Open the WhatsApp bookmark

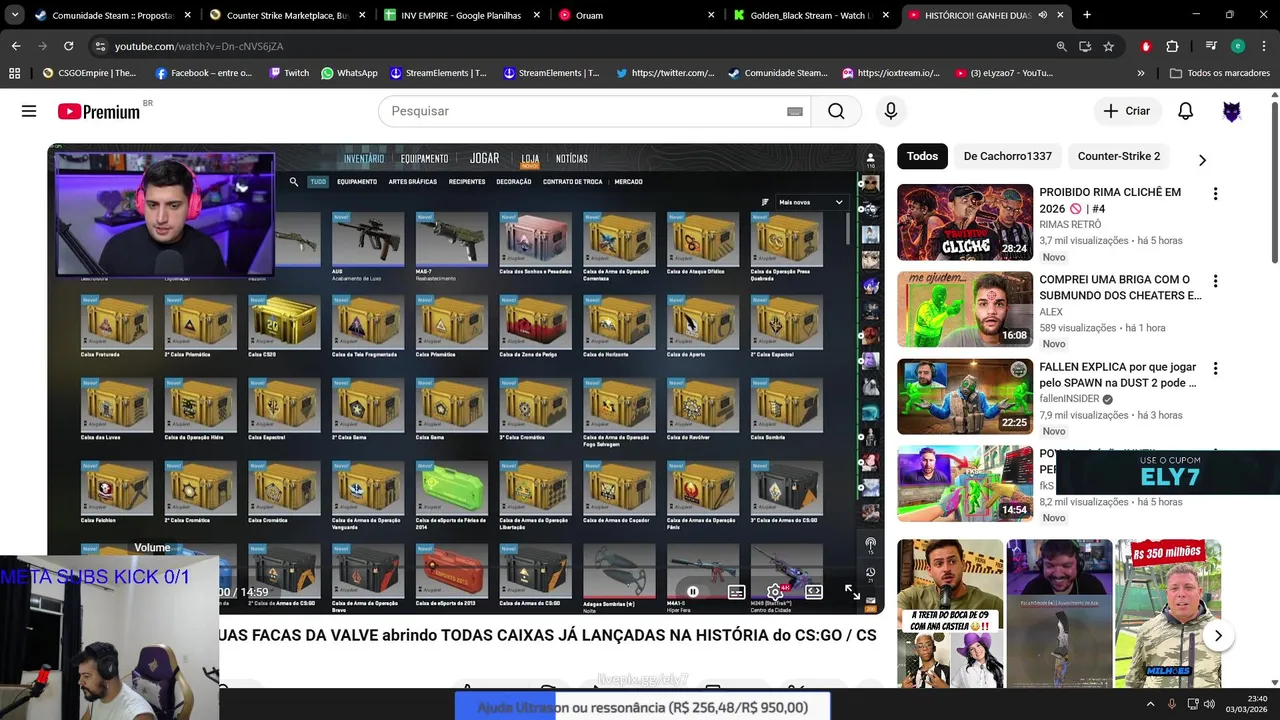click(x=349, y=73)
